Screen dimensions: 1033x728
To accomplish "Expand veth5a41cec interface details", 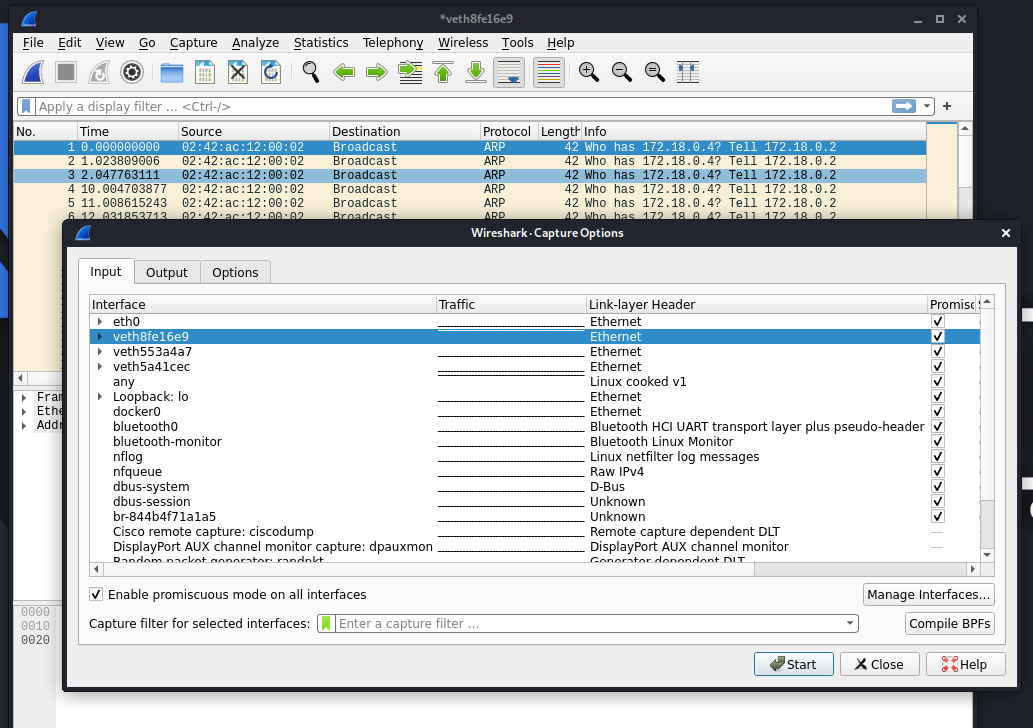I will click(x=100, y=366).
